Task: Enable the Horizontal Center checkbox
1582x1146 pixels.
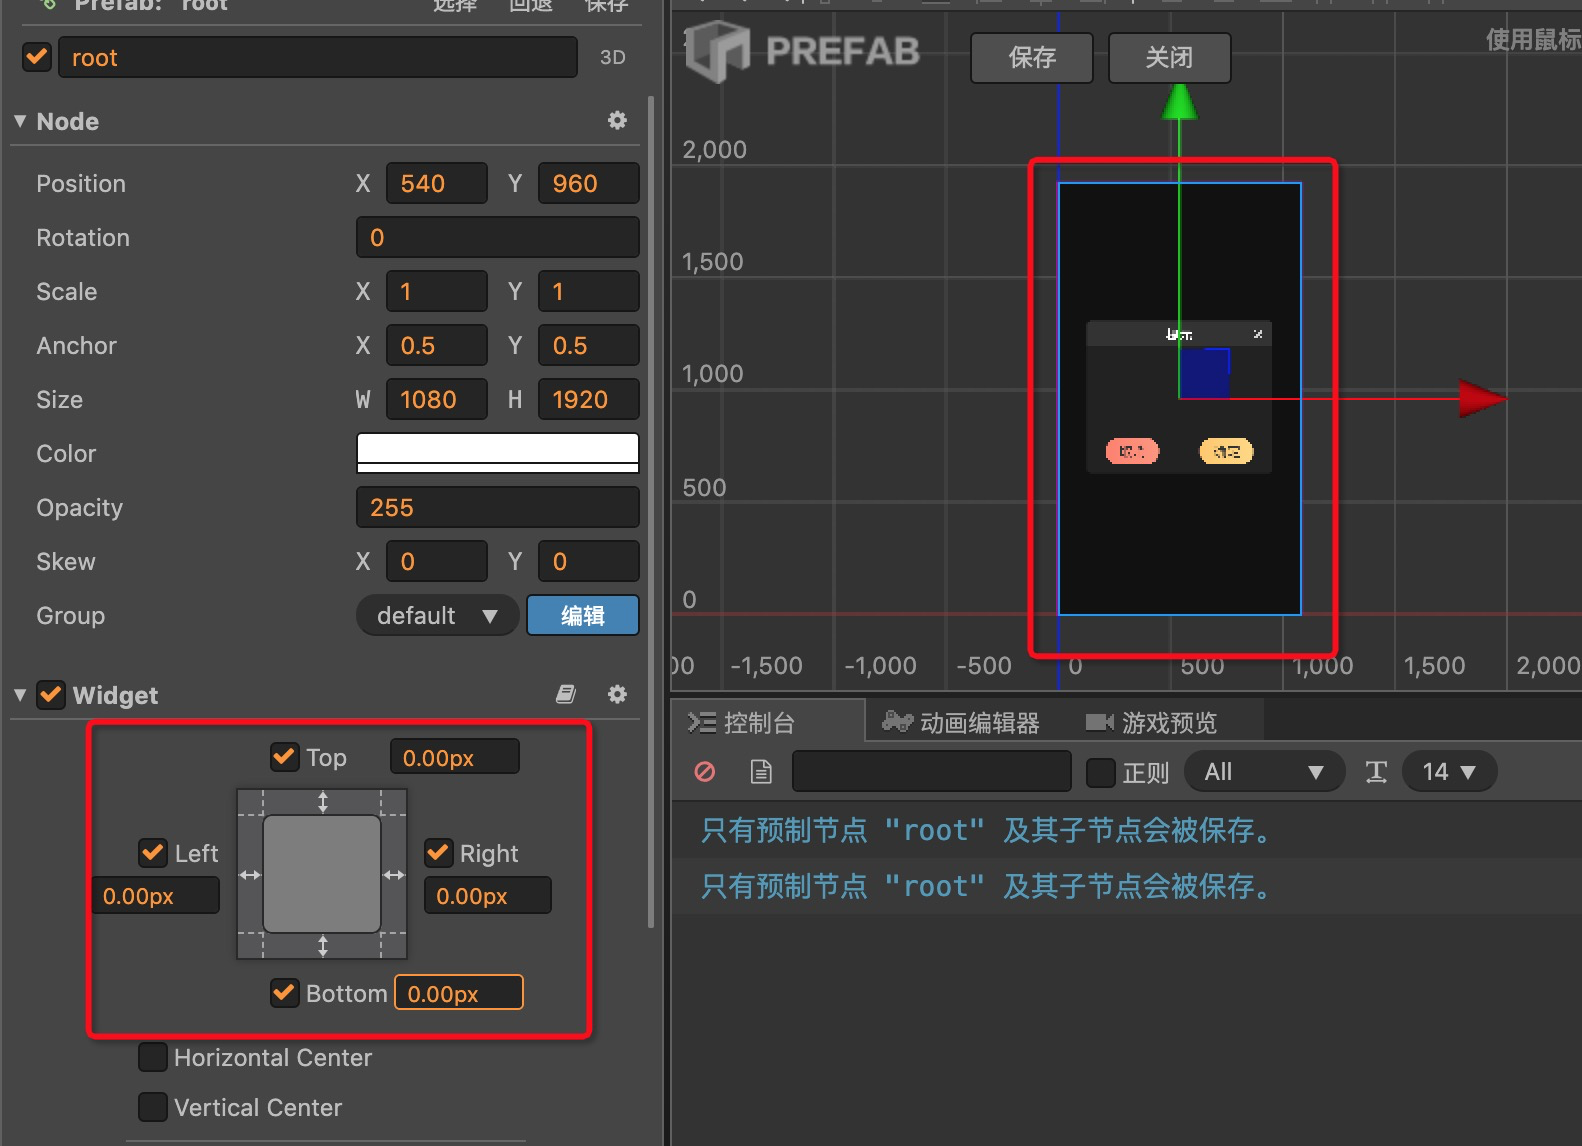Action: click(153, 1057)
